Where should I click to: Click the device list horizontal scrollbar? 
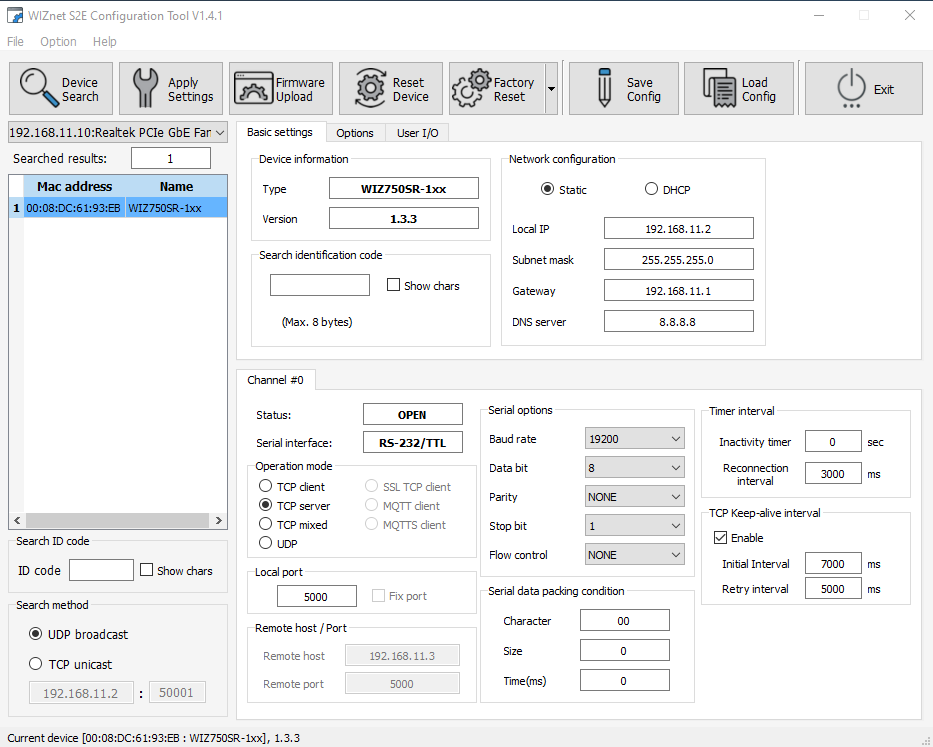[118, 520]
